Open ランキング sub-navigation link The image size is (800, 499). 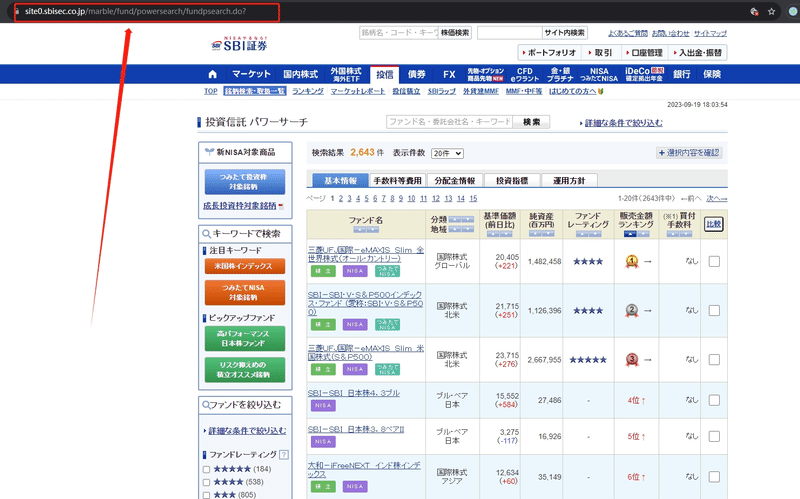(x=308, y=91)
